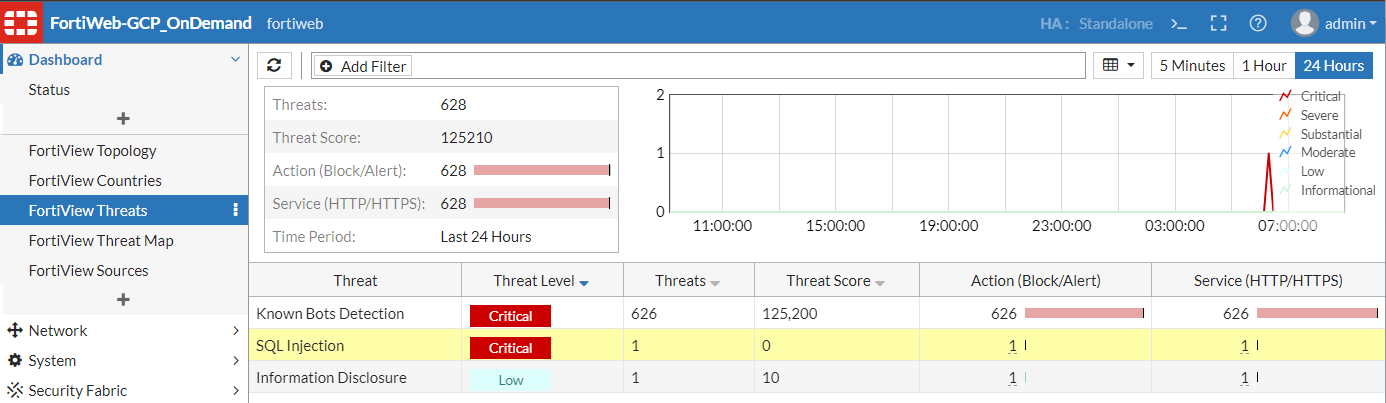Select the Known Bots Detection row
The width and height of the screenshot is (1386, 403).
tap(817, 314)
